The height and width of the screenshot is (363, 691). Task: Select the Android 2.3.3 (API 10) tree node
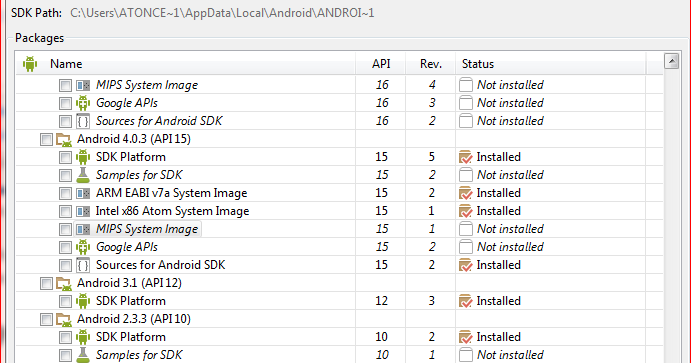click(134, 319)
